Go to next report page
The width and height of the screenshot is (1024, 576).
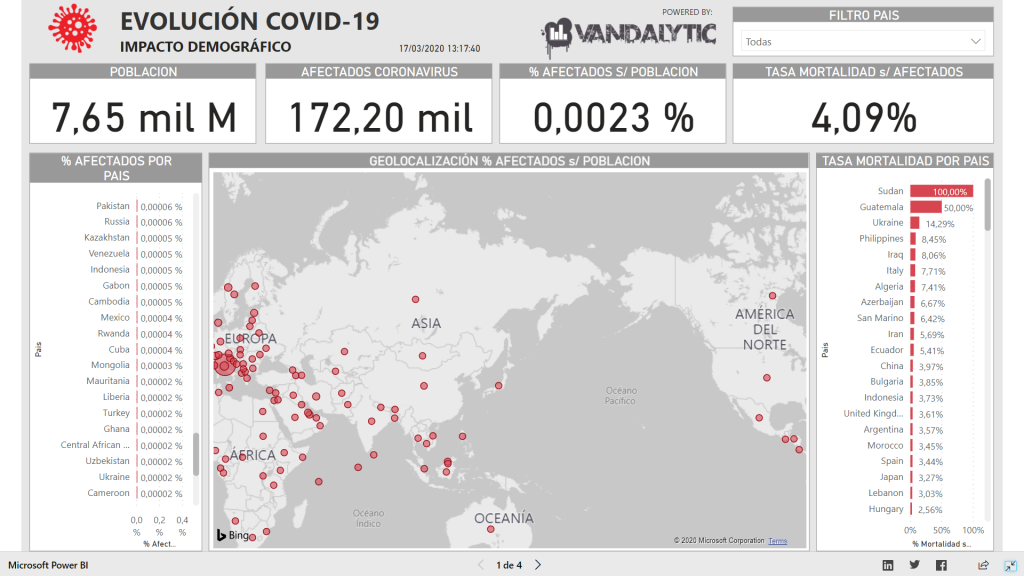(x=538, y=565)
